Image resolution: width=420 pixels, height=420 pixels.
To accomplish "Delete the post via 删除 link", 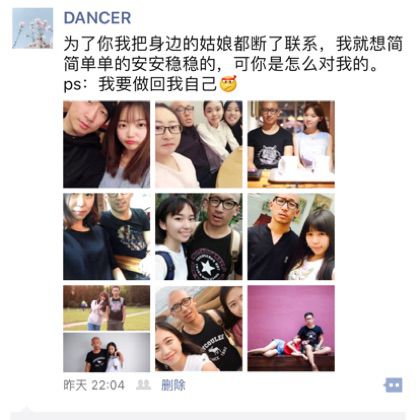I will point(173,385).
